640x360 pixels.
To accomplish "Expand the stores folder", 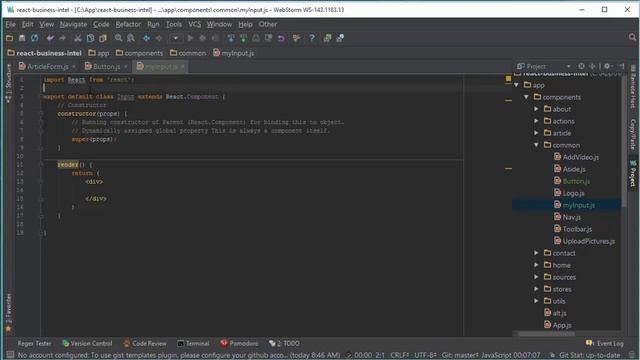I will [x=536, y=289].
